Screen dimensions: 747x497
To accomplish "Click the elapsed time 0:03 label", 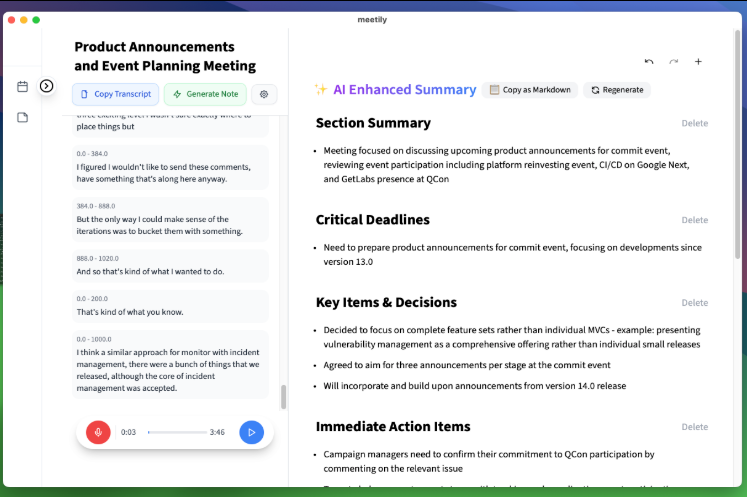I will coord(128,432).
